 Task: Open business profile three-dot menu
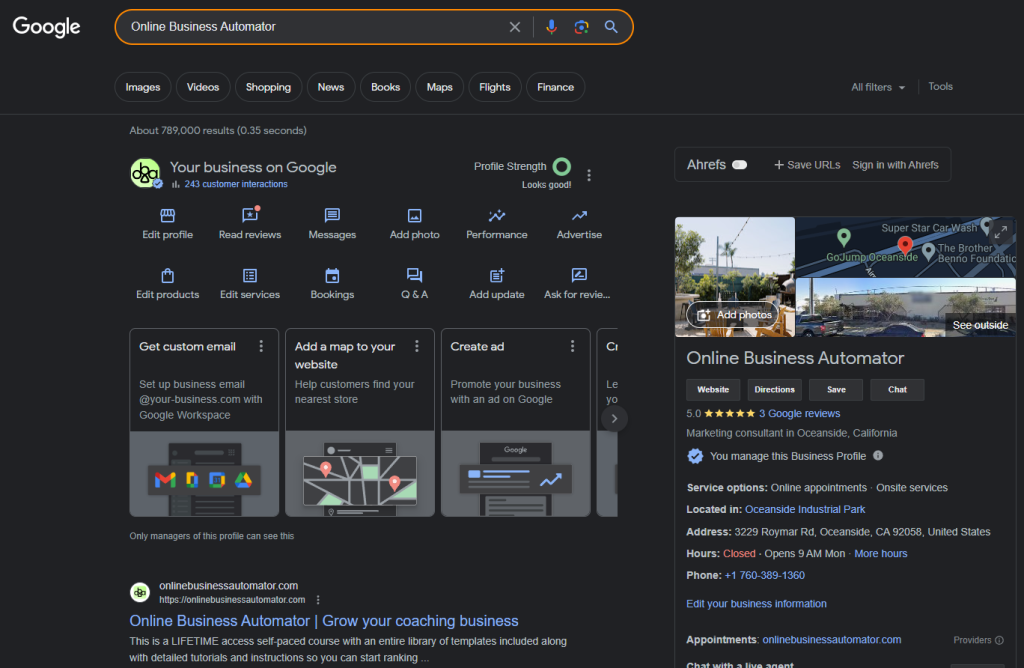point(589,175)
